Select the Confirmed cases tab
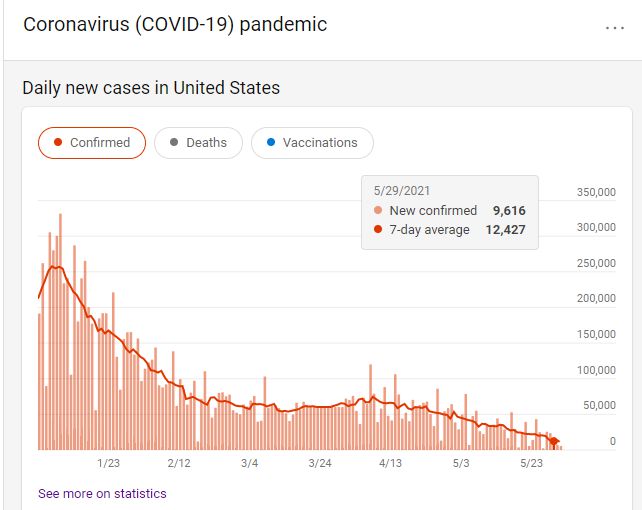The image size is (642, 510). pyautogui.click(x=92, y=142)
